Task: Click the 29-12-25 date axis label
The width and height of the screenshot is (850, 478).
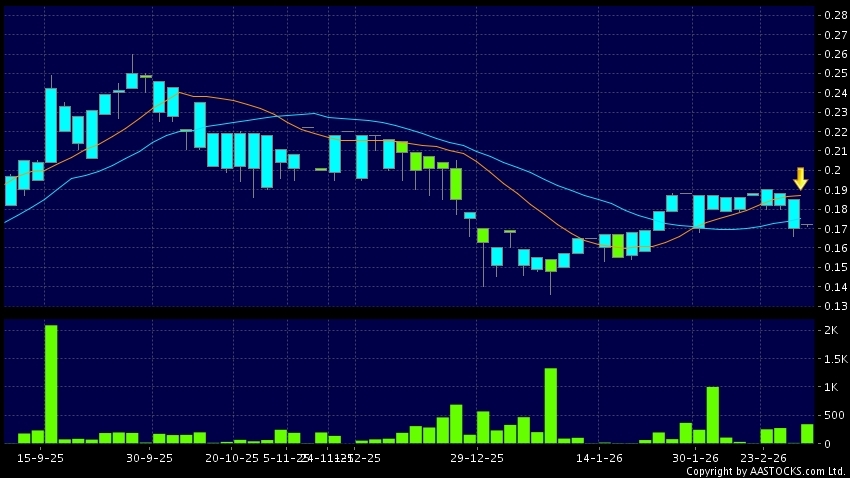Action: (476, 458)
